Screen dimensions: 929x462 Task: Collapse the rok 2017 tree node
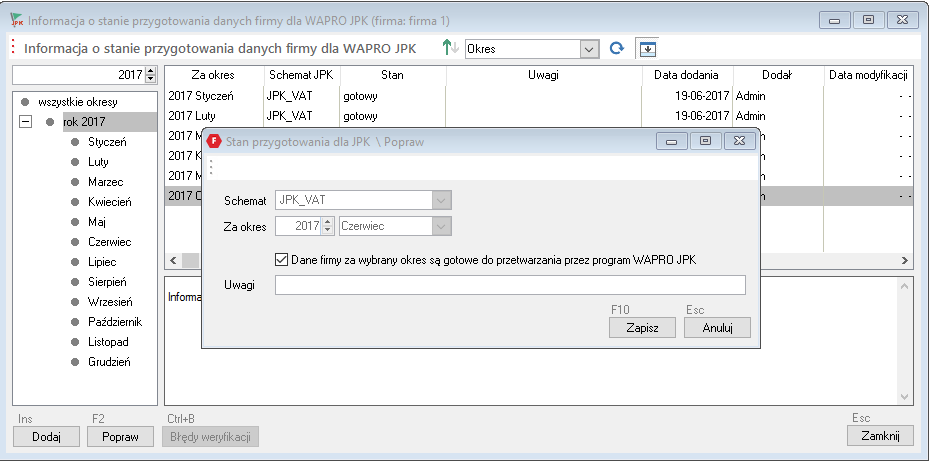(25, 122)
